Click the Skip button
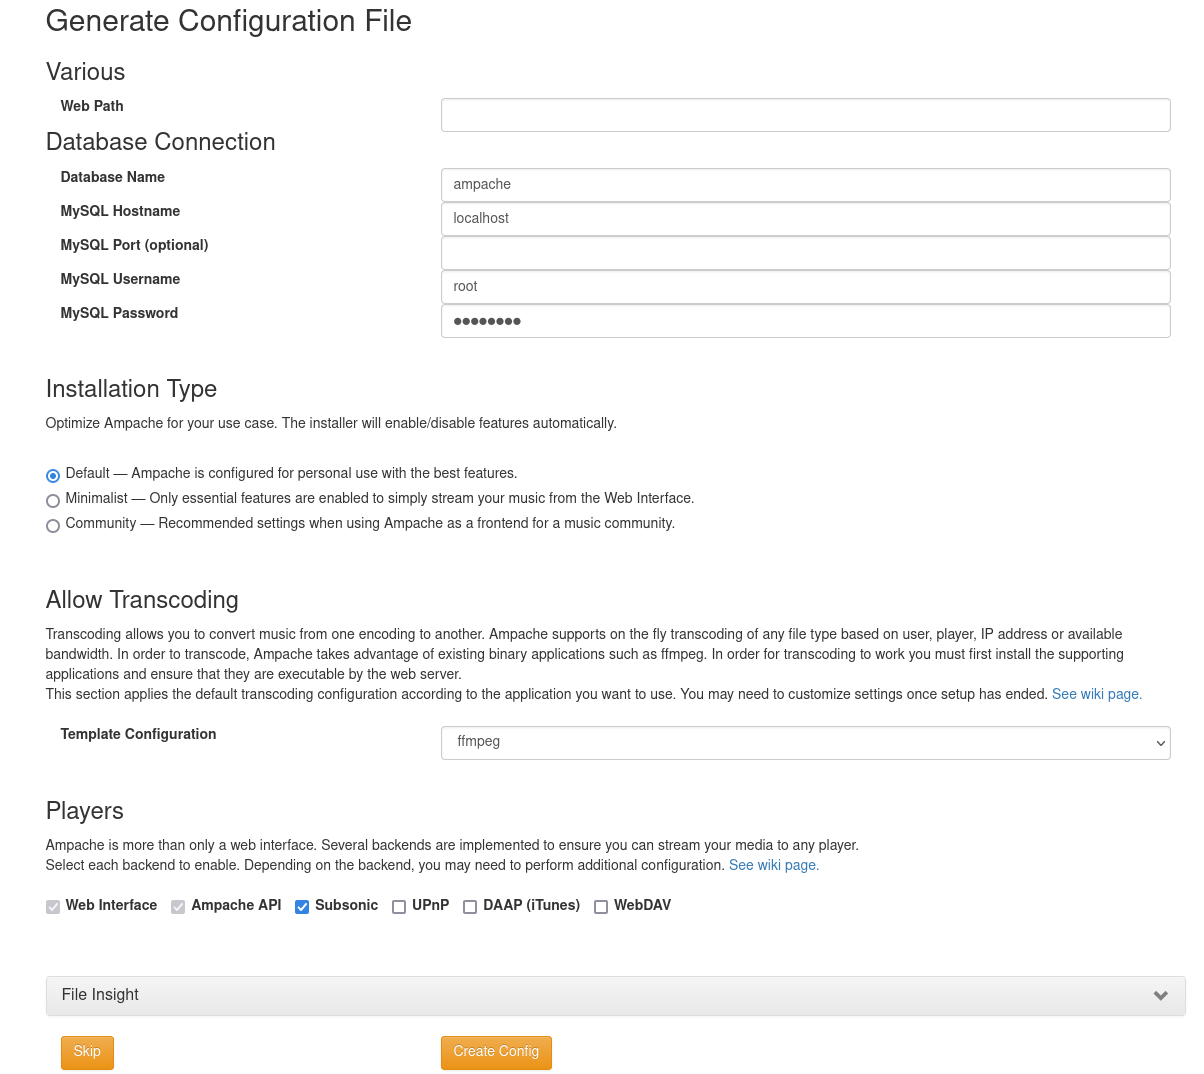 [x=87, y=1052]
